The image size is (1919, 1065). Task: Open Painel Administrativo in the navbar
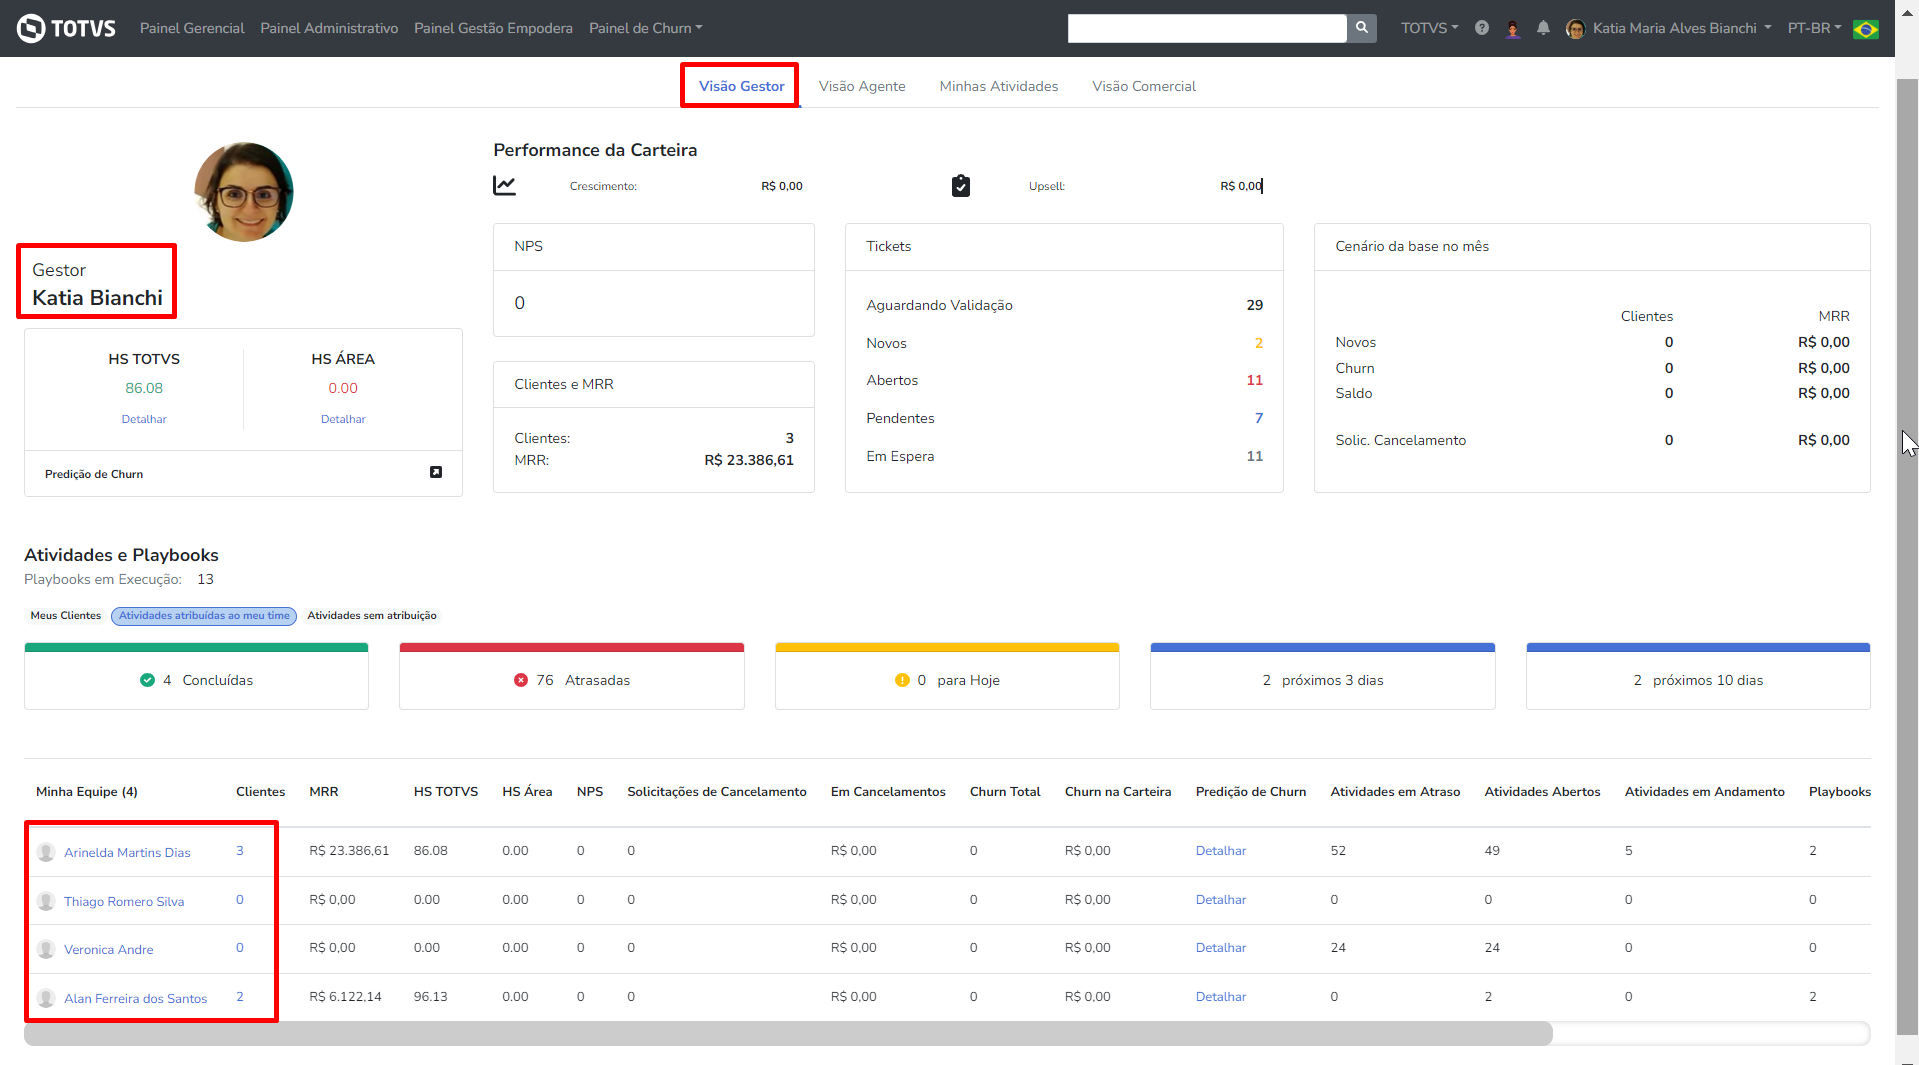click(329, 28)
